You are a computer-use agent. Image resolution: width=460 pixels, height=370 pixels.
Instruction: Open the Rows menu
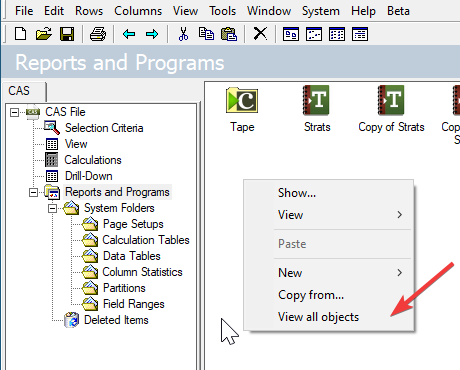tap(89, 11)
